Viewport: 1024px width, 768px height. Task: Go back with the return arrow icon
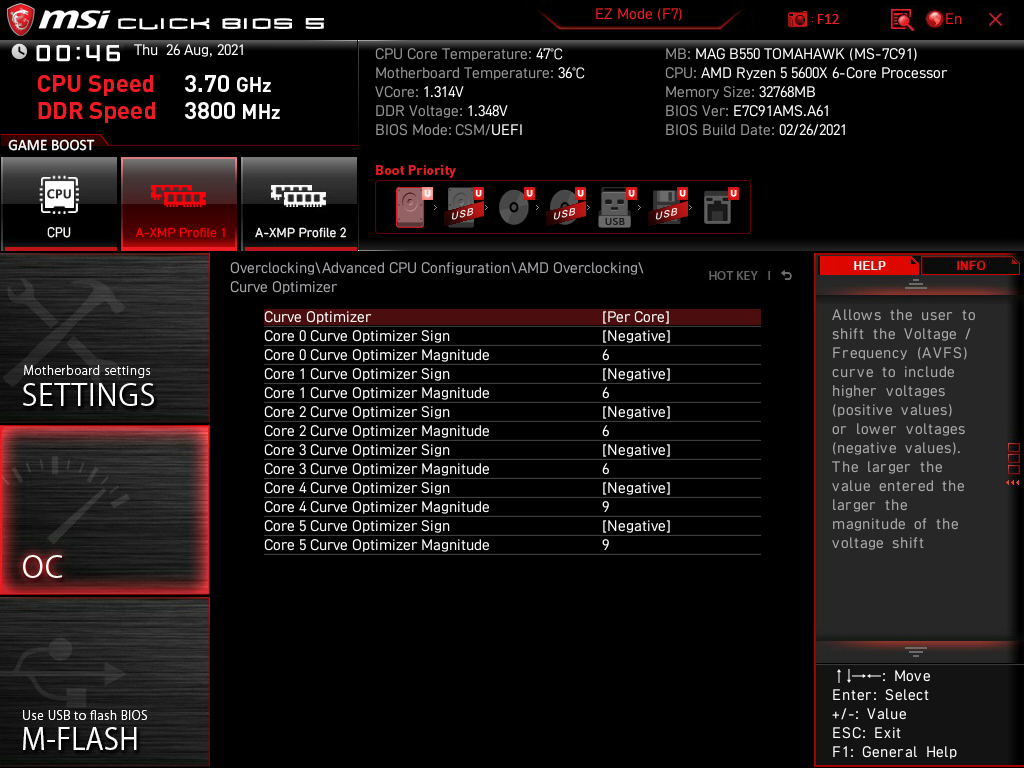tap(786, 276)
